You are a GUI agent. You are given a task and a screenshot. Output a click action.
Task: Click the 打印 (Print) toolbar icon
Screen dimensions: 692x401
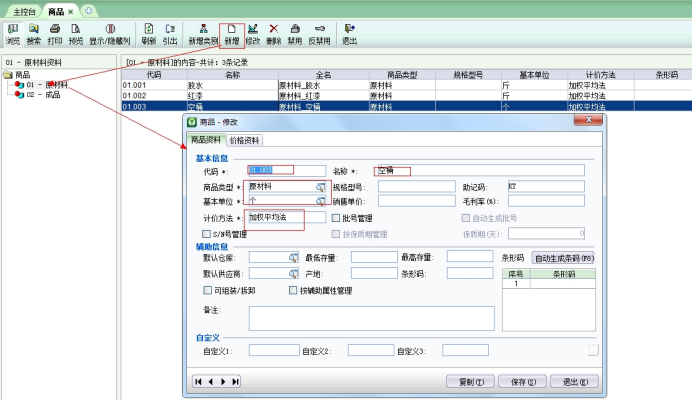(56, 35)
